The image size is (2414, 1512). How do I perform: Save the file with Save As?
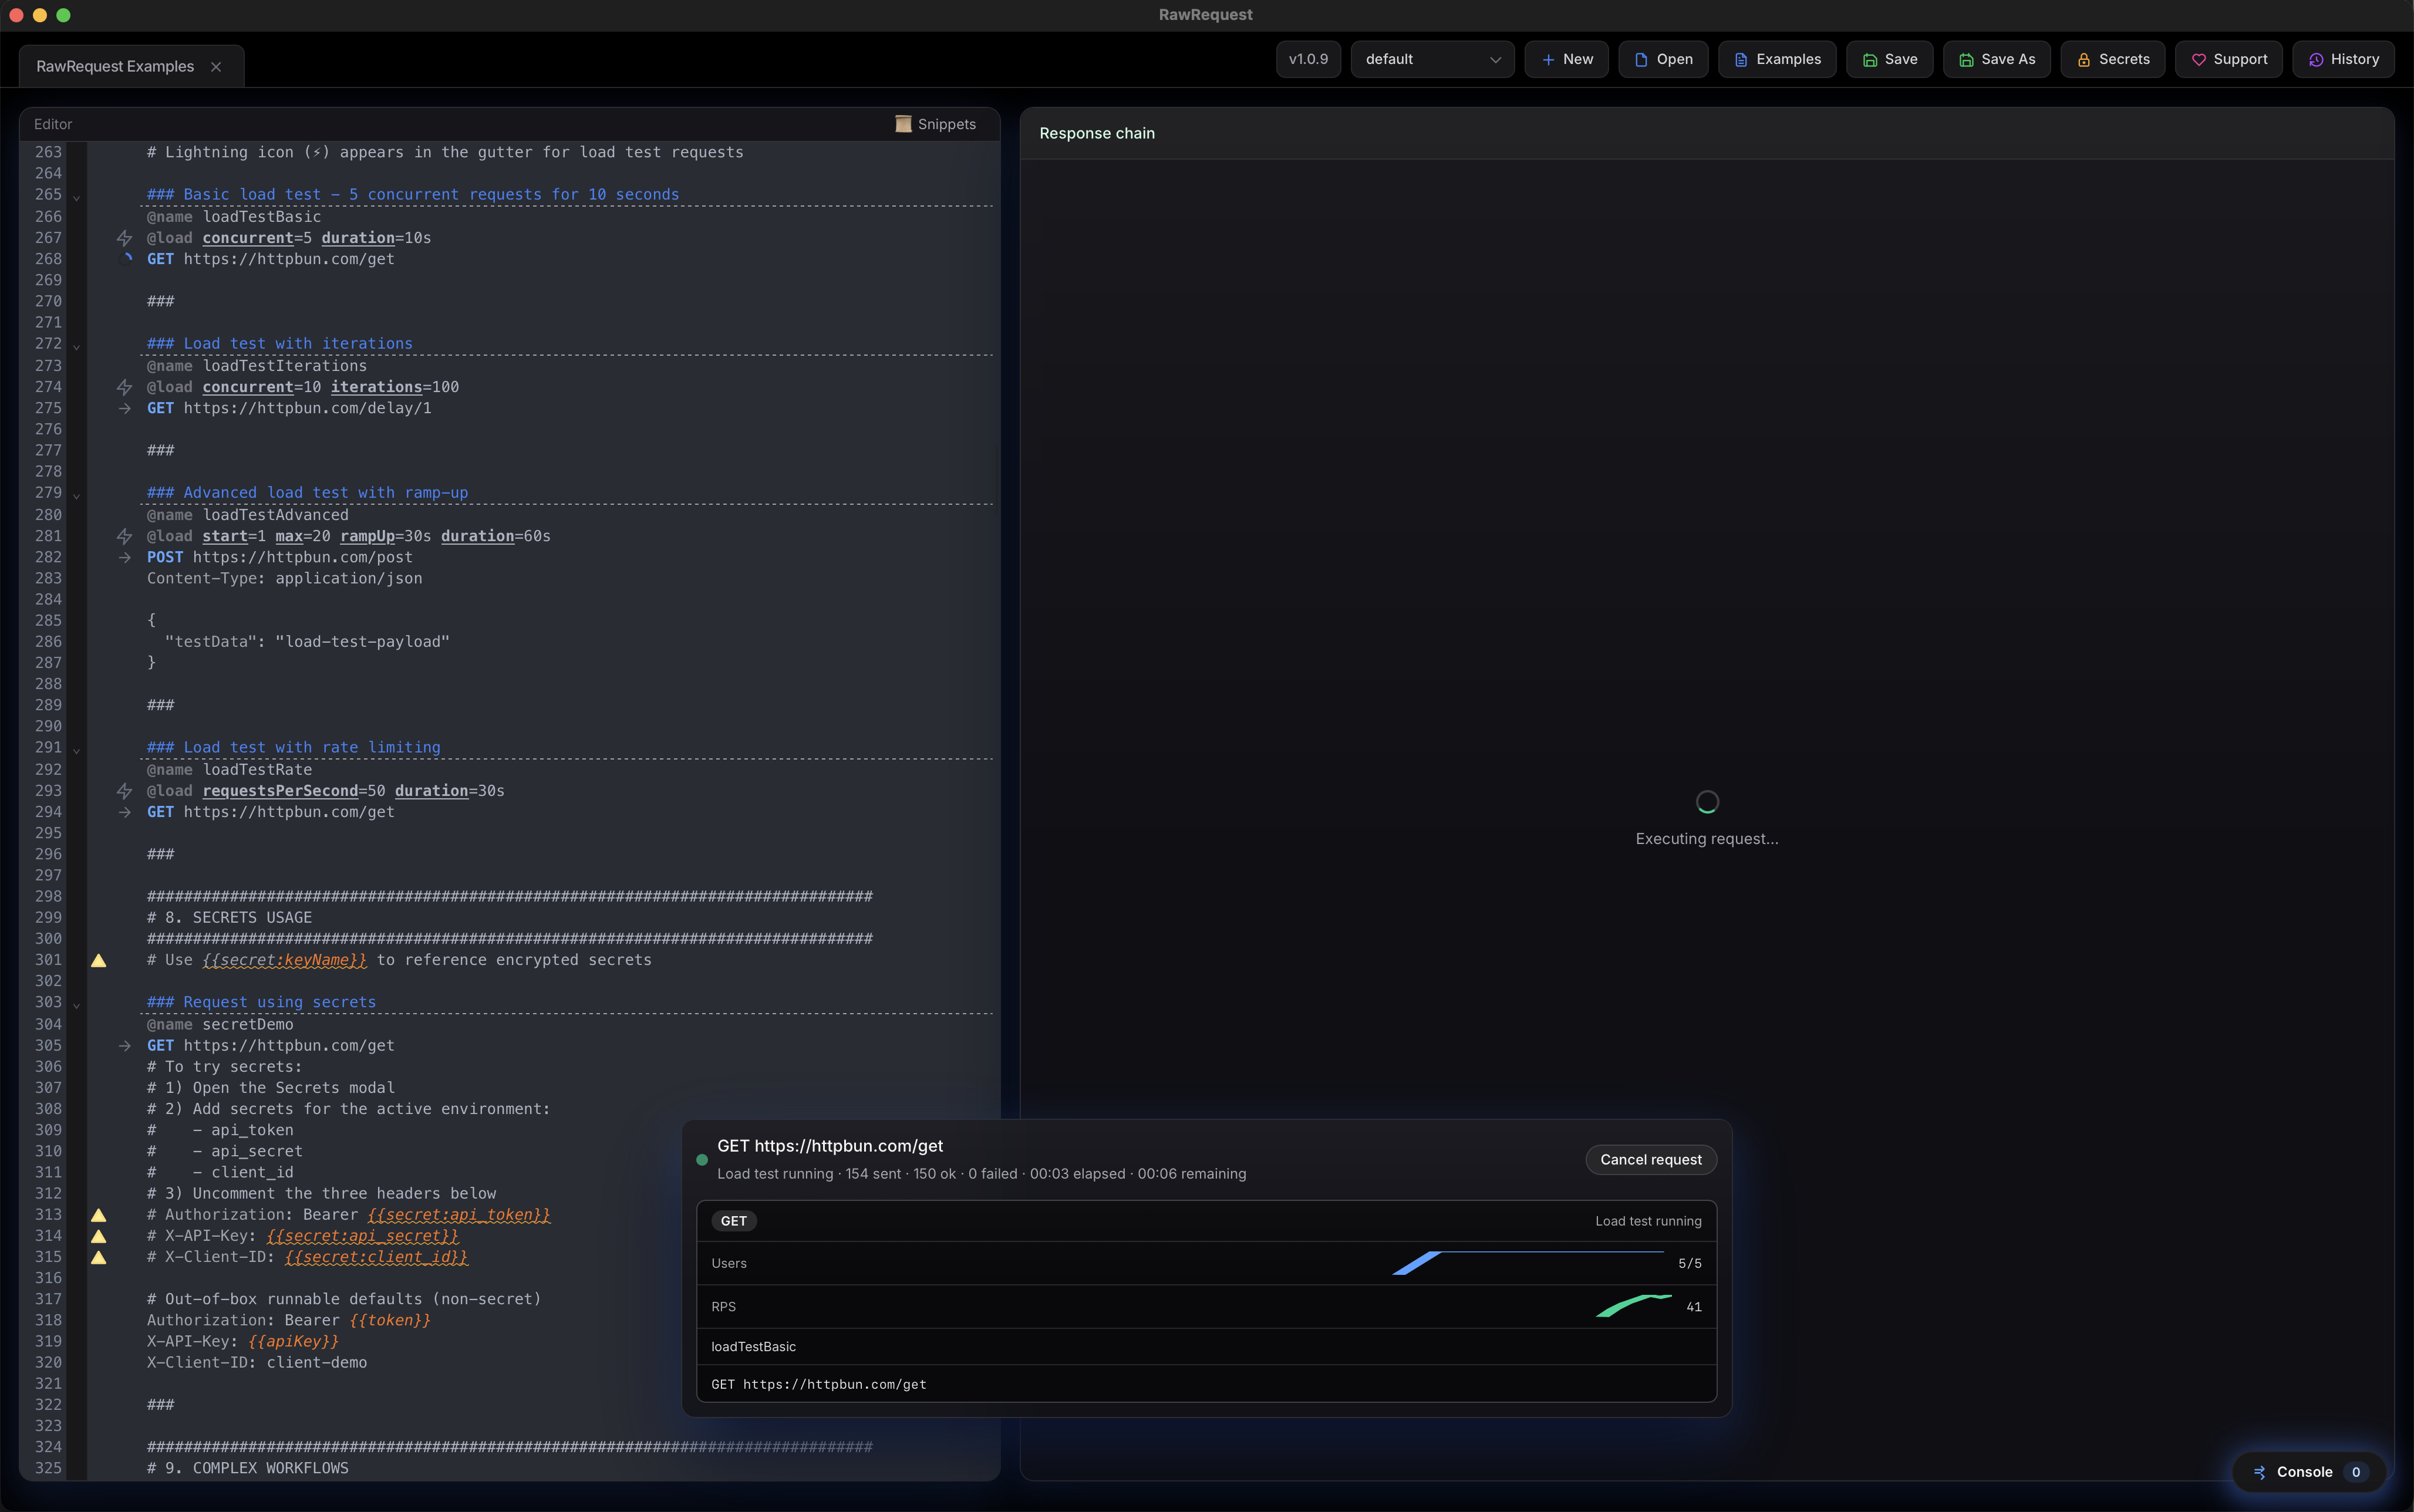(1996, 59)
